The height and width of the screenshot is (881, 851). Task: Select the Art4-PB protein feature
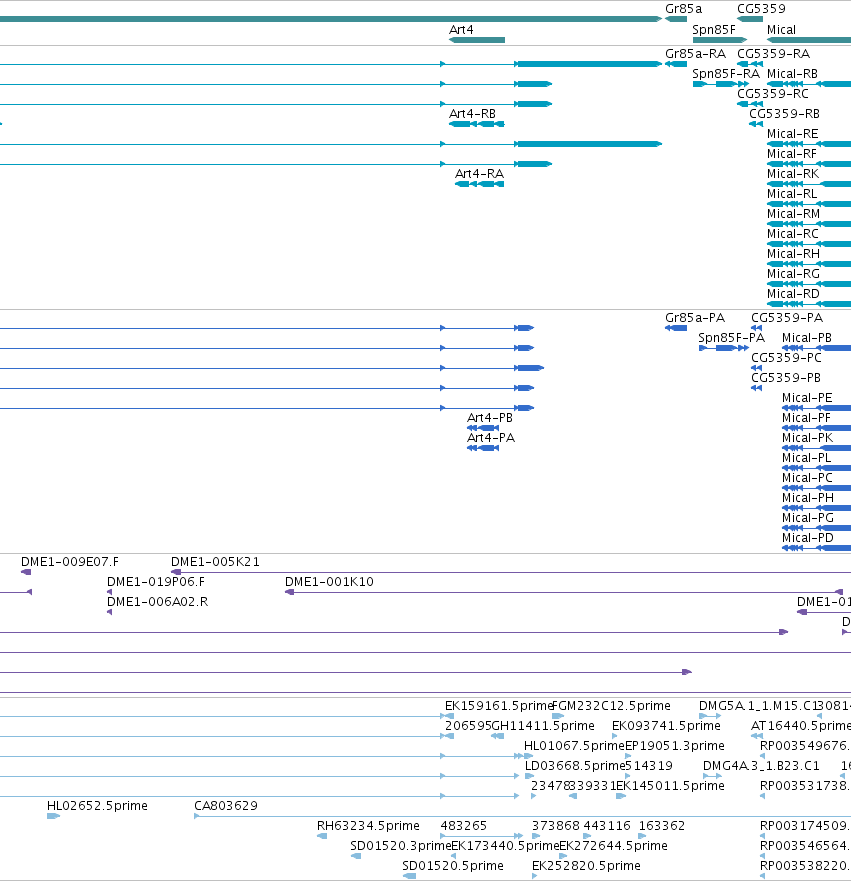[x=483, y=428]
